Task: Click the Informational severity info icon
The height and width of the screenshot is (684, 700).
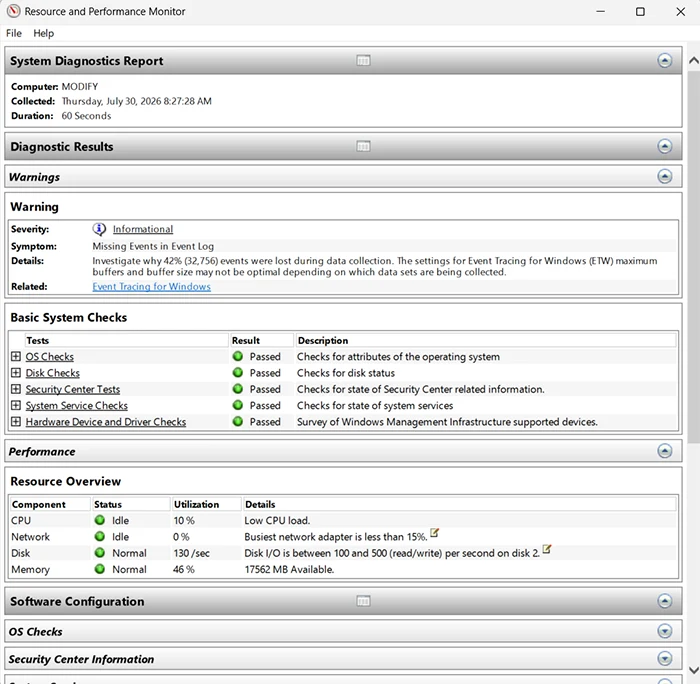Action: [x=99, y=229]
